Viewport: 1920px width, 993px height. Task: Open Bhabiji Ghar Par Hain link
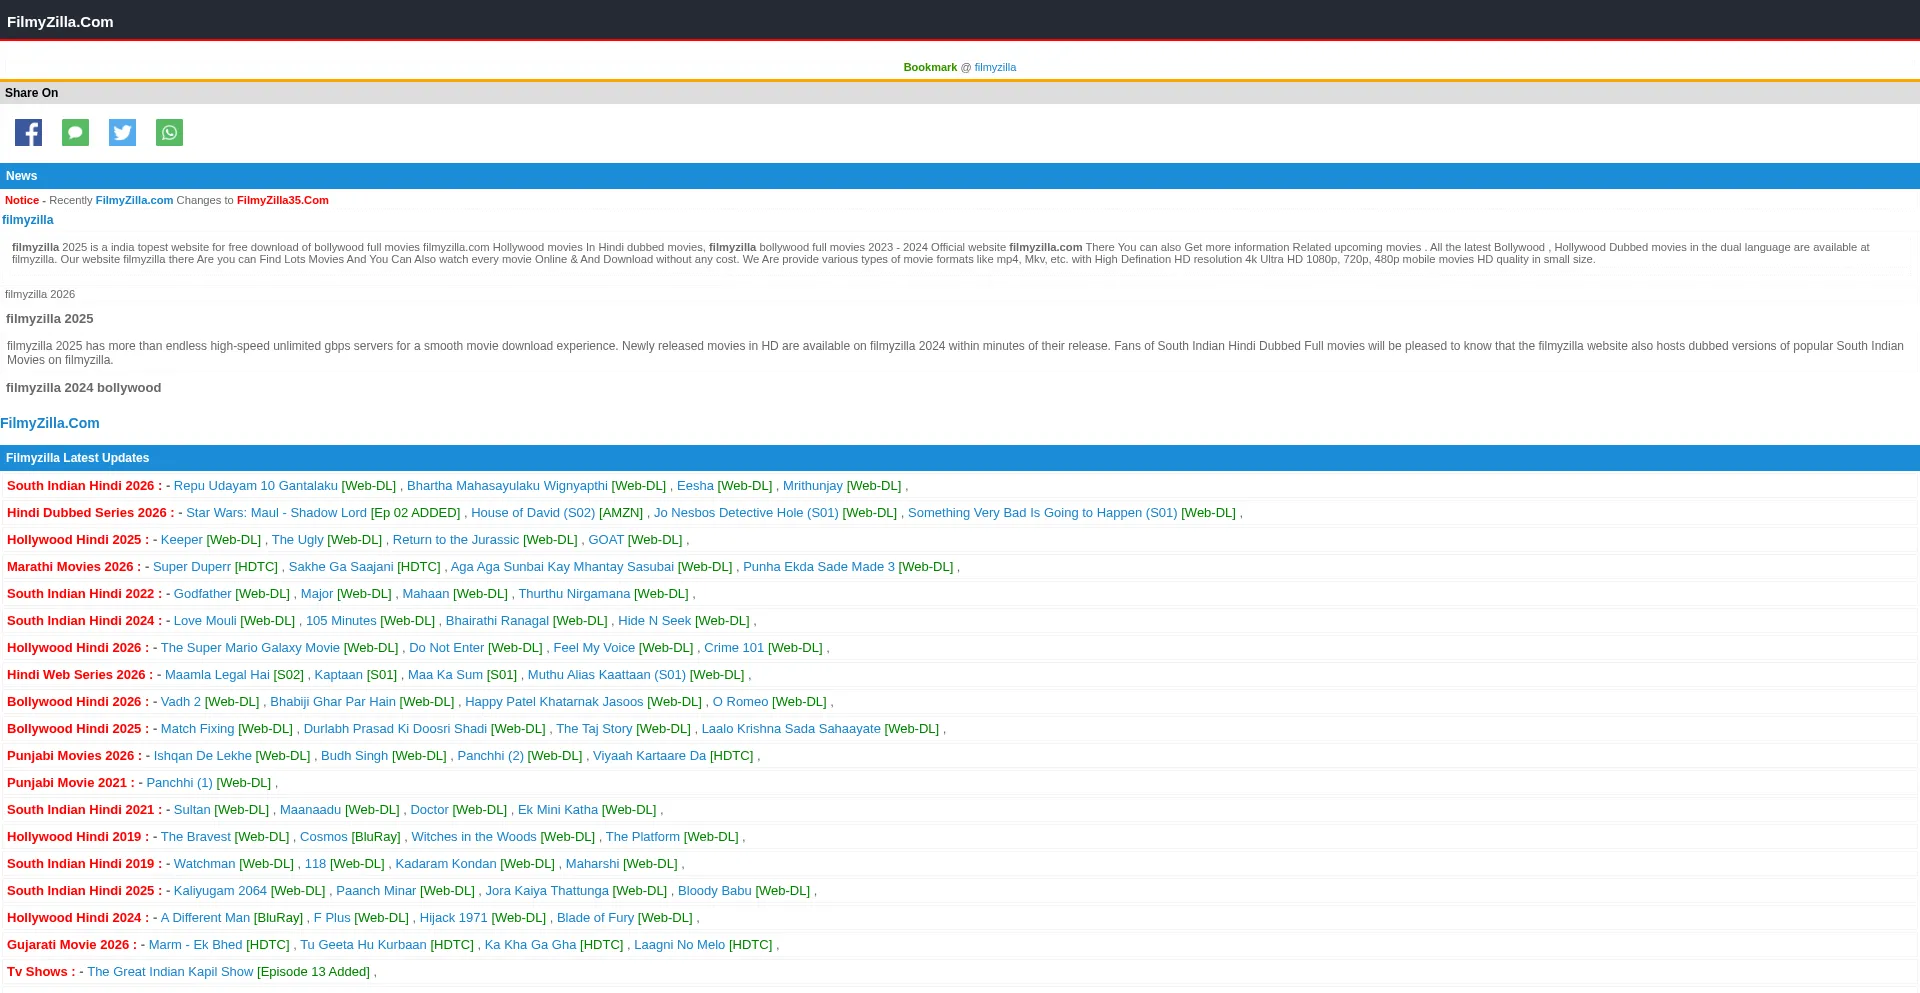333,702
